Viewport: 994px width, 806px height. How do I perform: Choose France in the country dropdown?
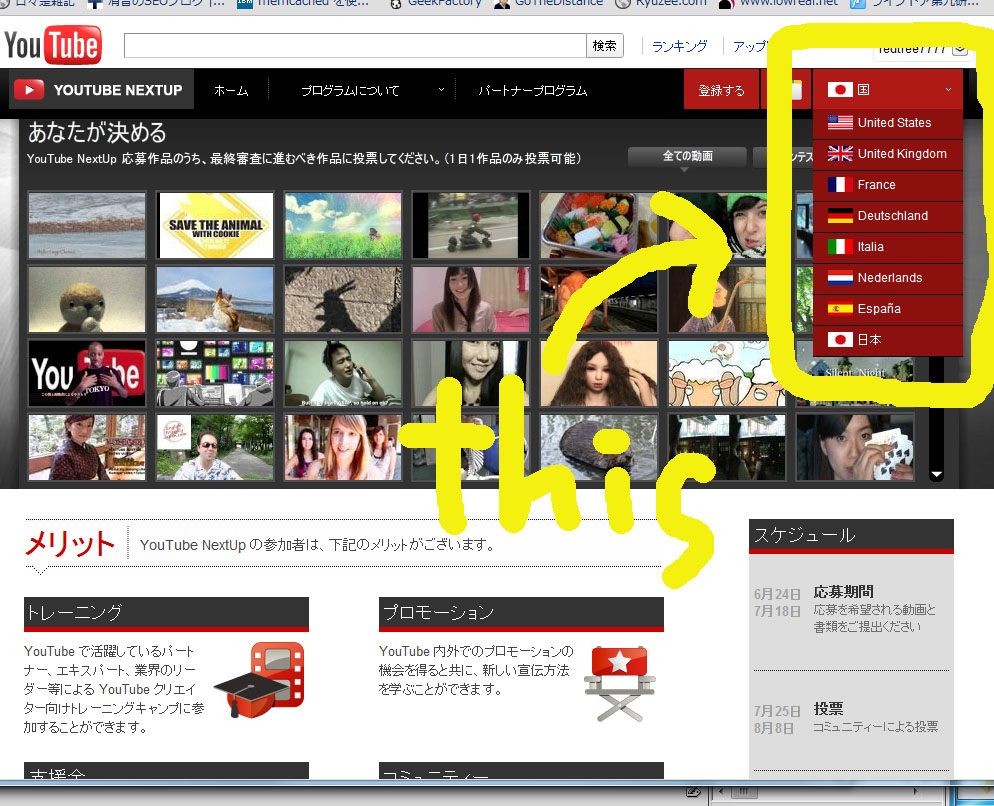click(x=888, y=185)
